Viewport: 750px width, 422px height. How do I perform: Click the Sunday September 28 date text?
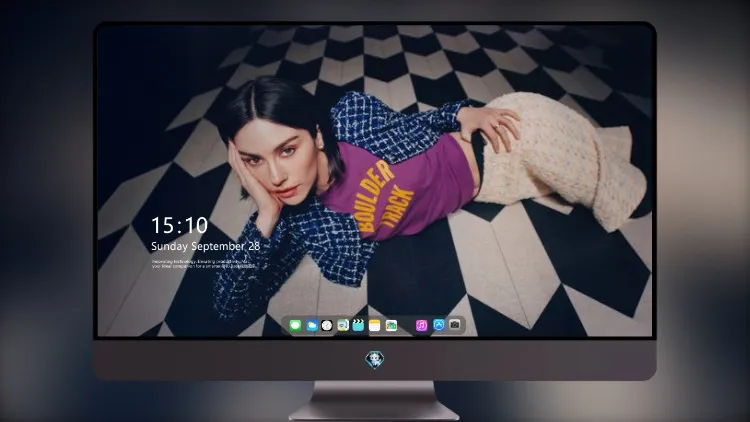tap(206, 246)
